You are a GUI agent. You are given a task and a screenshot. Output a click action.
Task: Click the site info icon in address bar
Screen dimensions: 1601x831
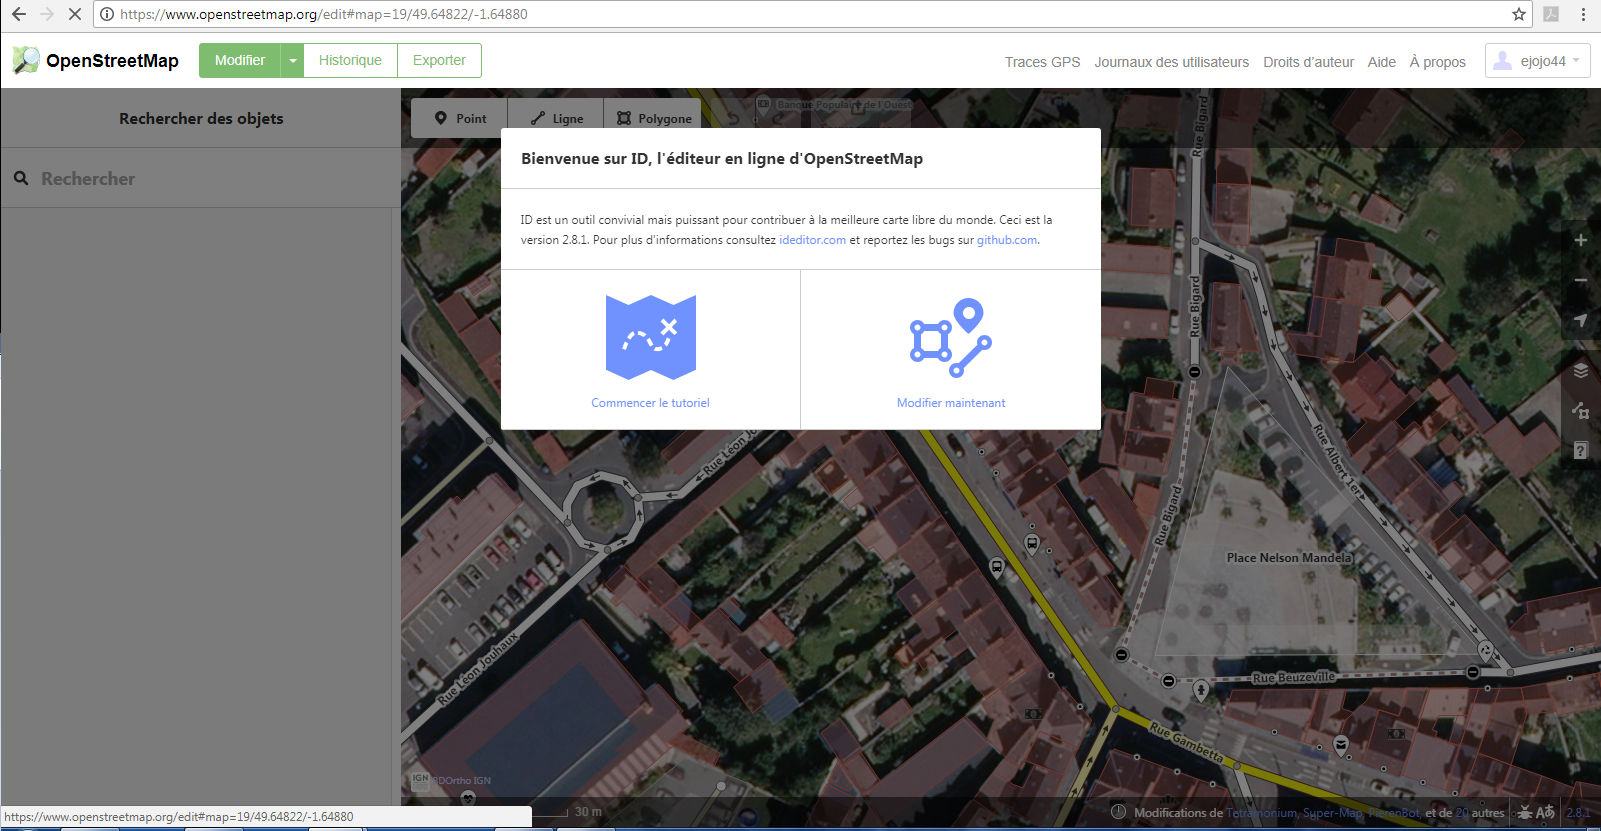107,14
